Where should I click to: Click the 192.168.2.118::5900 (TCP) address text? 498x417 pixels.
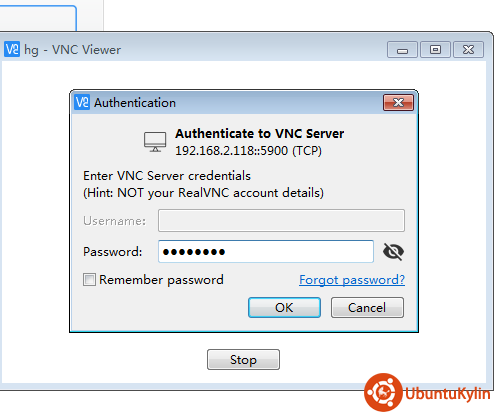(x=248, y=151)
